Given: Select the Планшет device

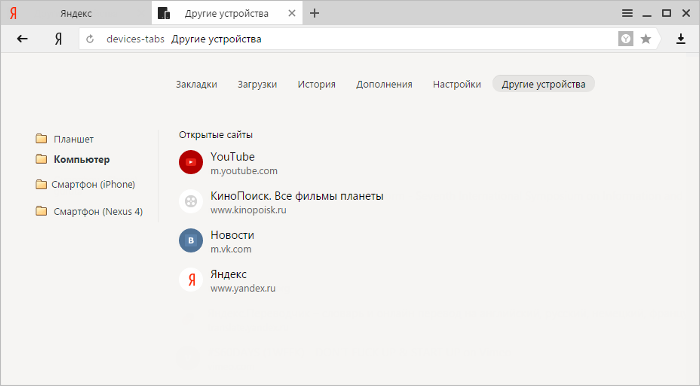Looking at the screenshot, I should [x=74, y=139].
